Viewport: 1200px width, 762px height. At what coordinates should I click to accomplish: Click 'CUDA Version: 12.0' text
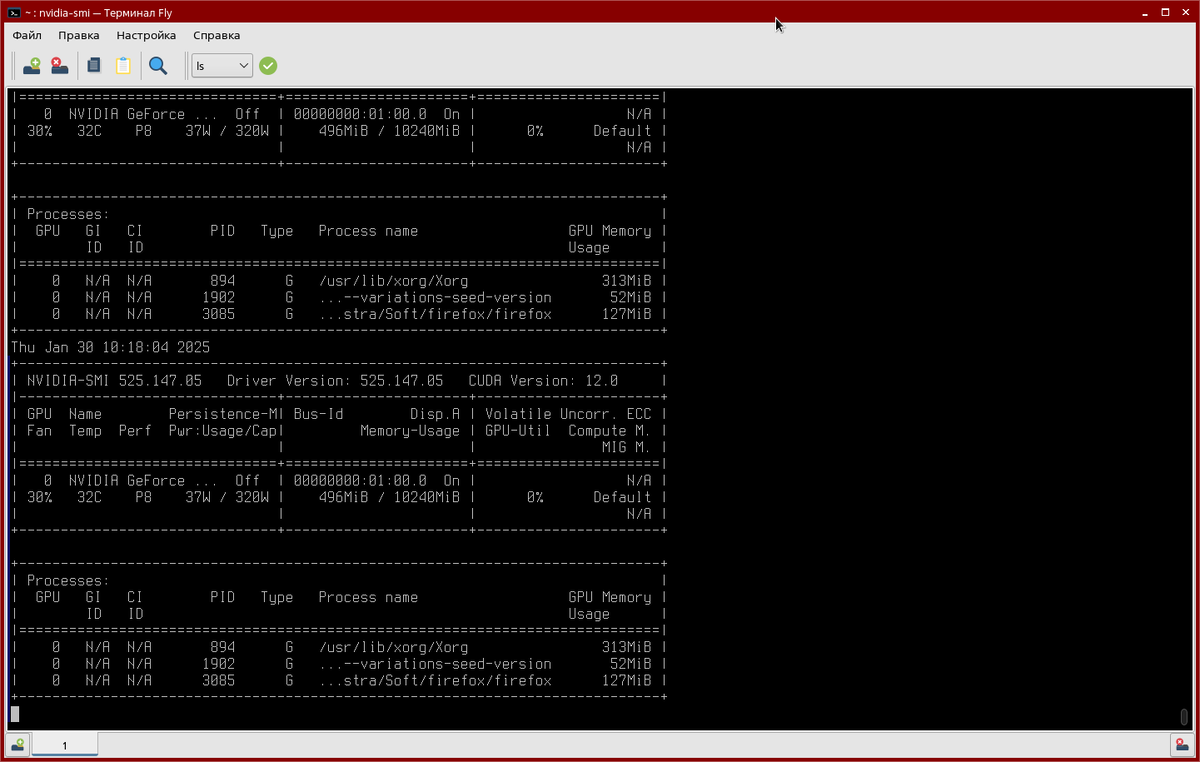click(543, 381)
